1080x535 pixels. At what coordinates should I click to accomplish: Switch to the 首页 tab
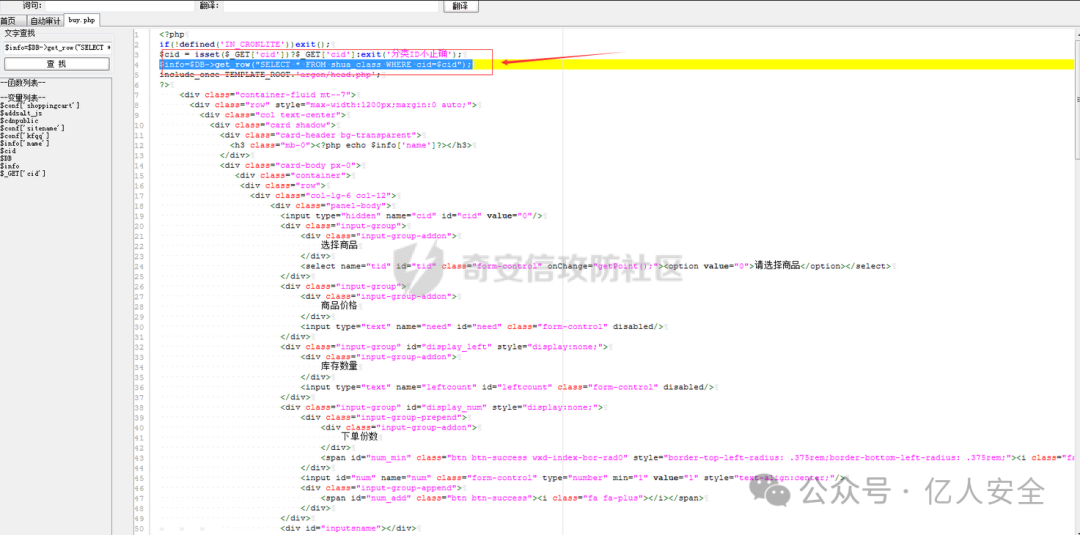click(x=8, y=20)
